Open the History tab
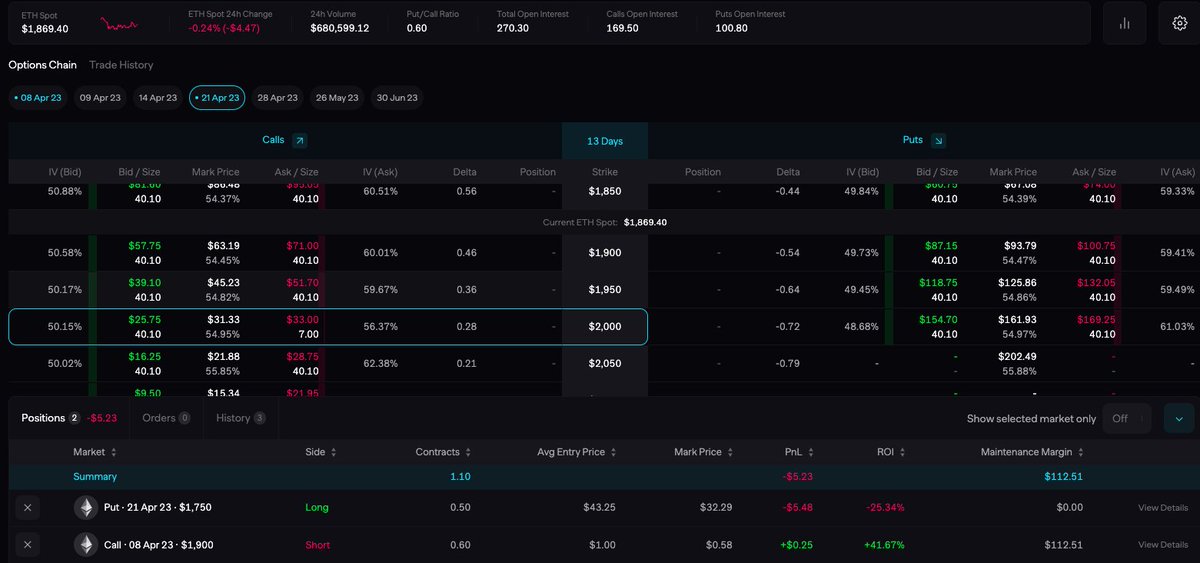This screenshot has width=1200, height=563. click(x=241, y=418)
